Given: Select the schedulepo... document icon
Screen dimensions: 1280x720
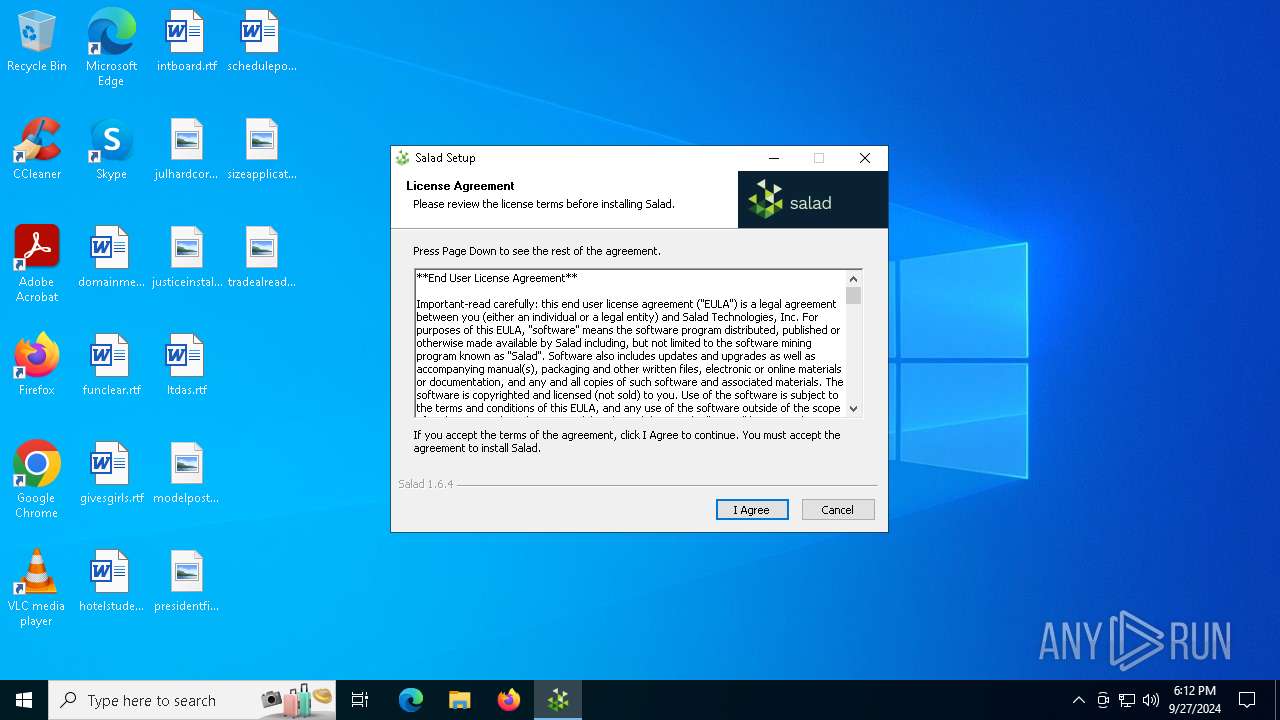Looking at the screenshot, I should pos(262,42).
